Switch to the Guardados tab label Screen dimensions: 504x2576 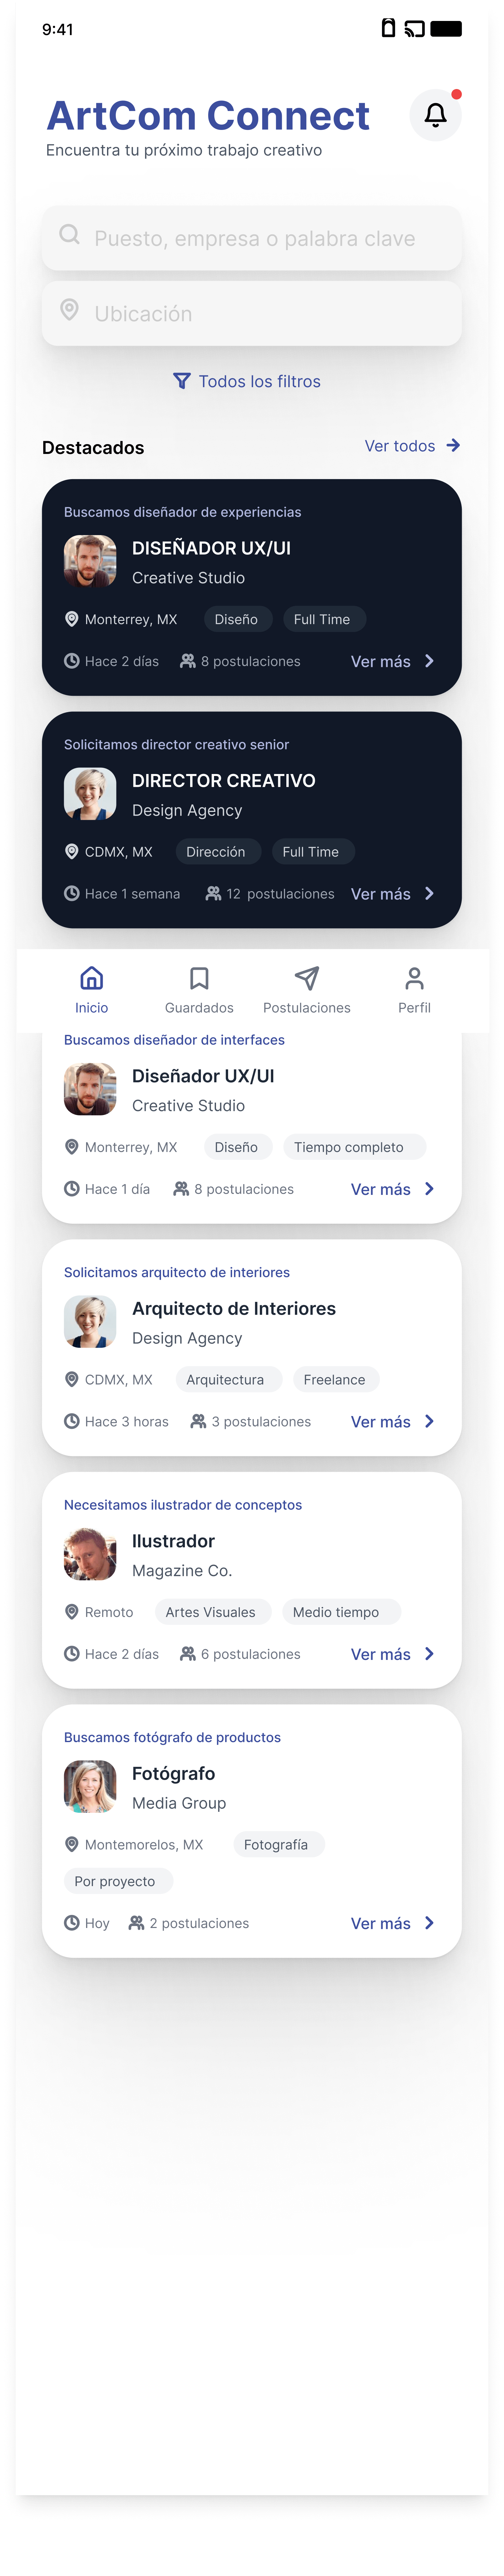199,1008
